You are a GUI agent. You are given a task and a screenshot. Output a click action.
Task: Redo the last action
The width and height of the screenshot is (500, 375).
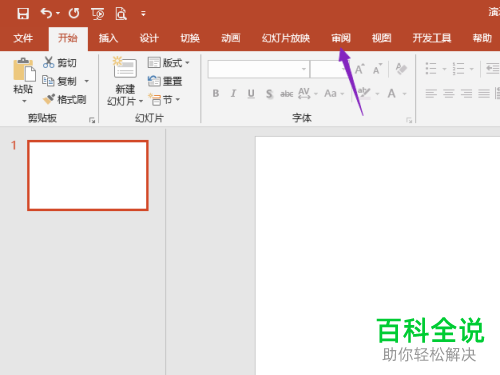[x=74, y=13]
